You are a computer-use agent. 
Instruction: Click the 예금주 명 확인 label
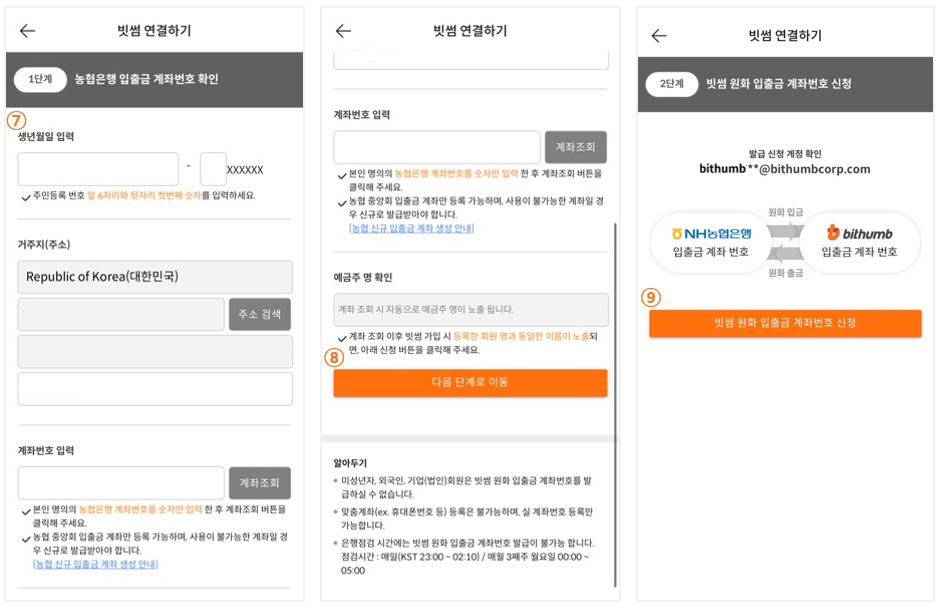coord(363,277)
